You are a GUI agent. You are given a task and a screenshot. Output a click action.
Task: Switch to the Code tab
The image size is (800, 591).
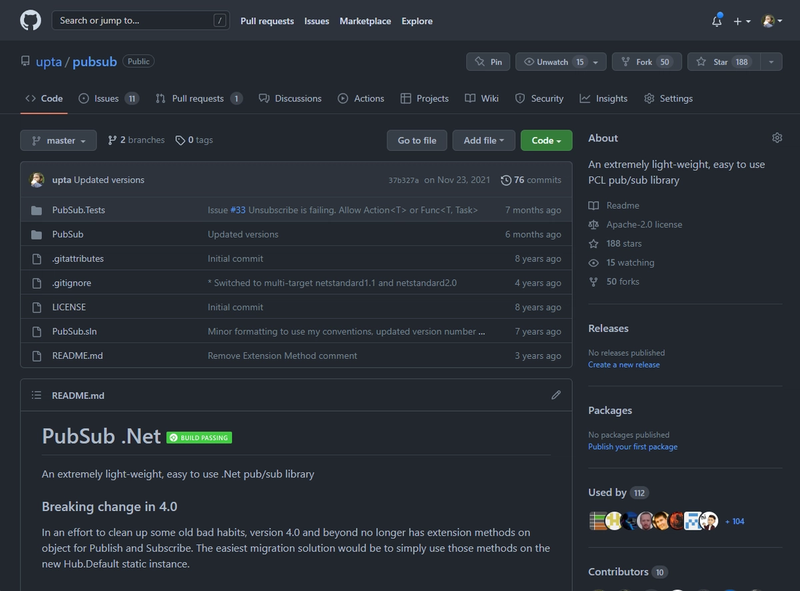[x=44, y=98]
